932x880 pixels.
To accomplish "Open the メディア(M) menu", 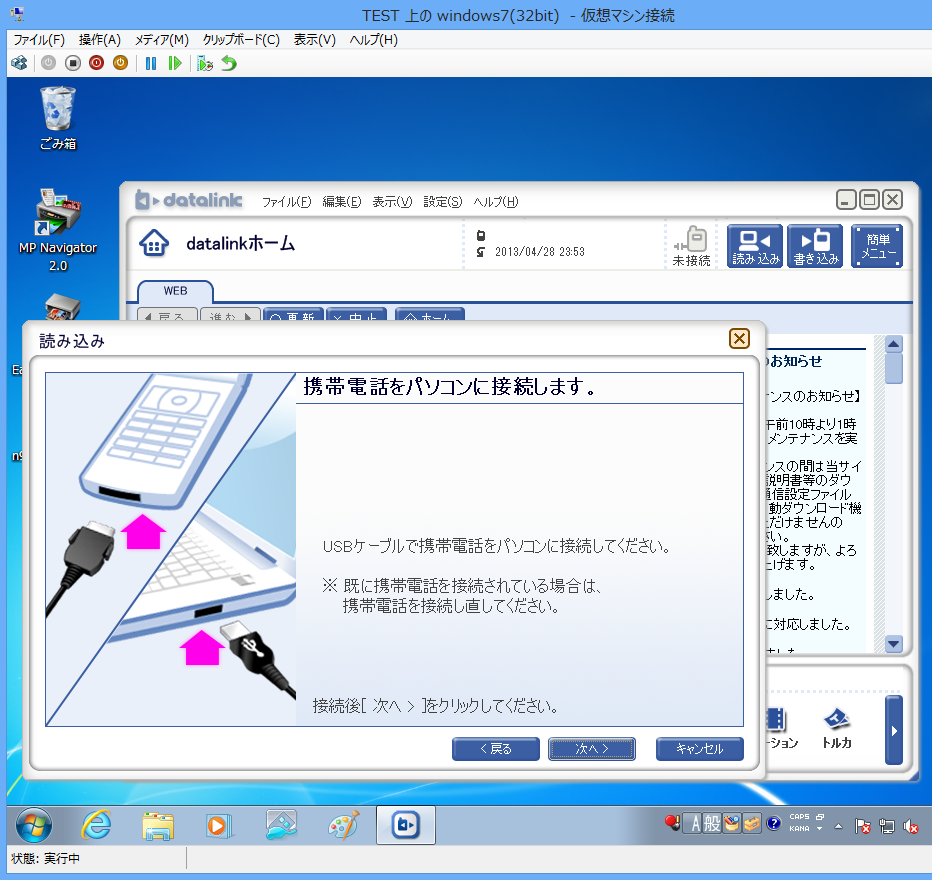I will click(x=162, y=40).
